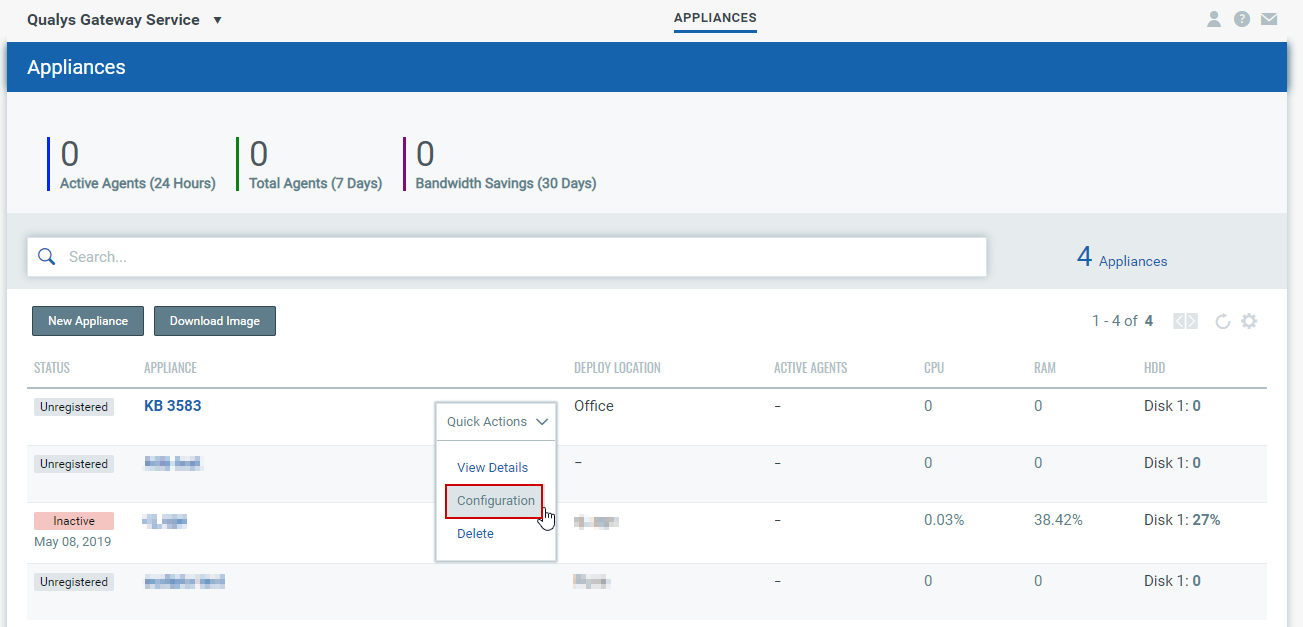Viewport: 1303px width, 627px height.
Task: Refresh the appliance list with the reload icon
Action: pos(1222,320)
